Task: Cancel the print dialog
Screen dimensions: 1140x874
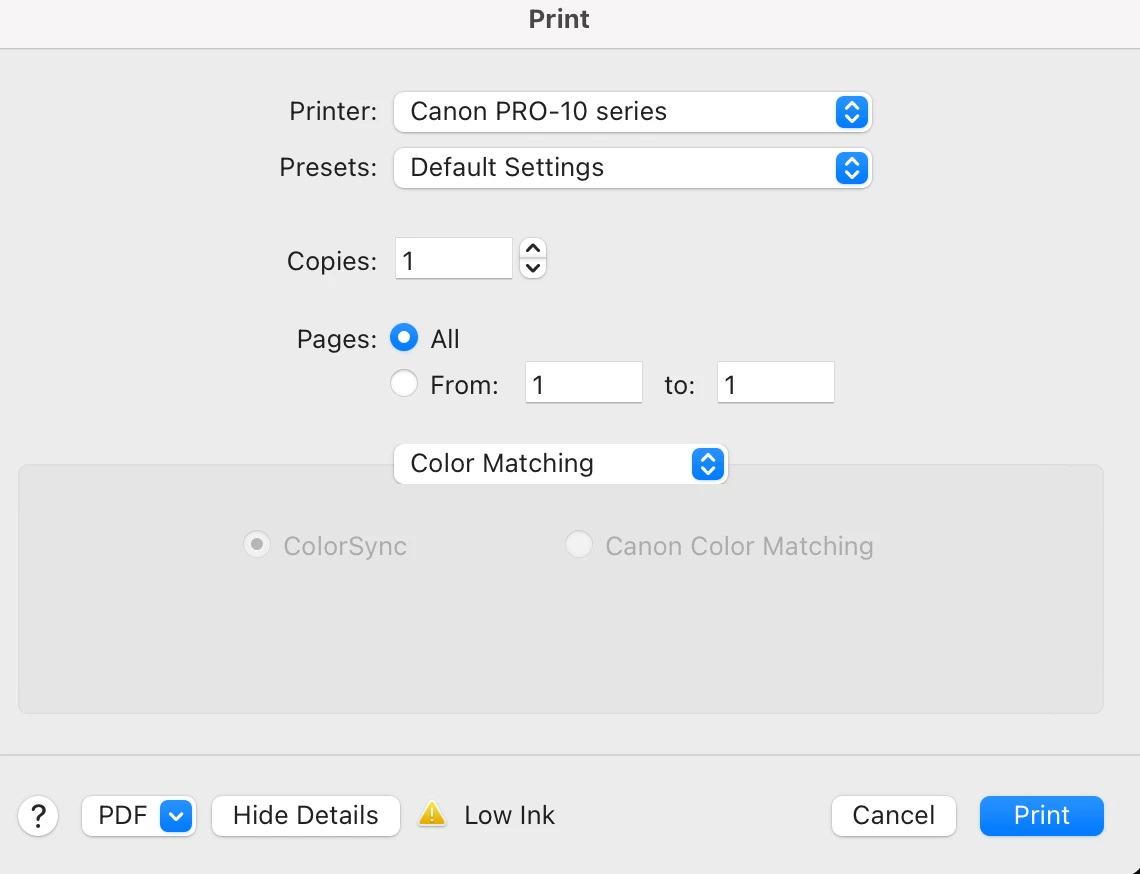Action: click(893, 815)
